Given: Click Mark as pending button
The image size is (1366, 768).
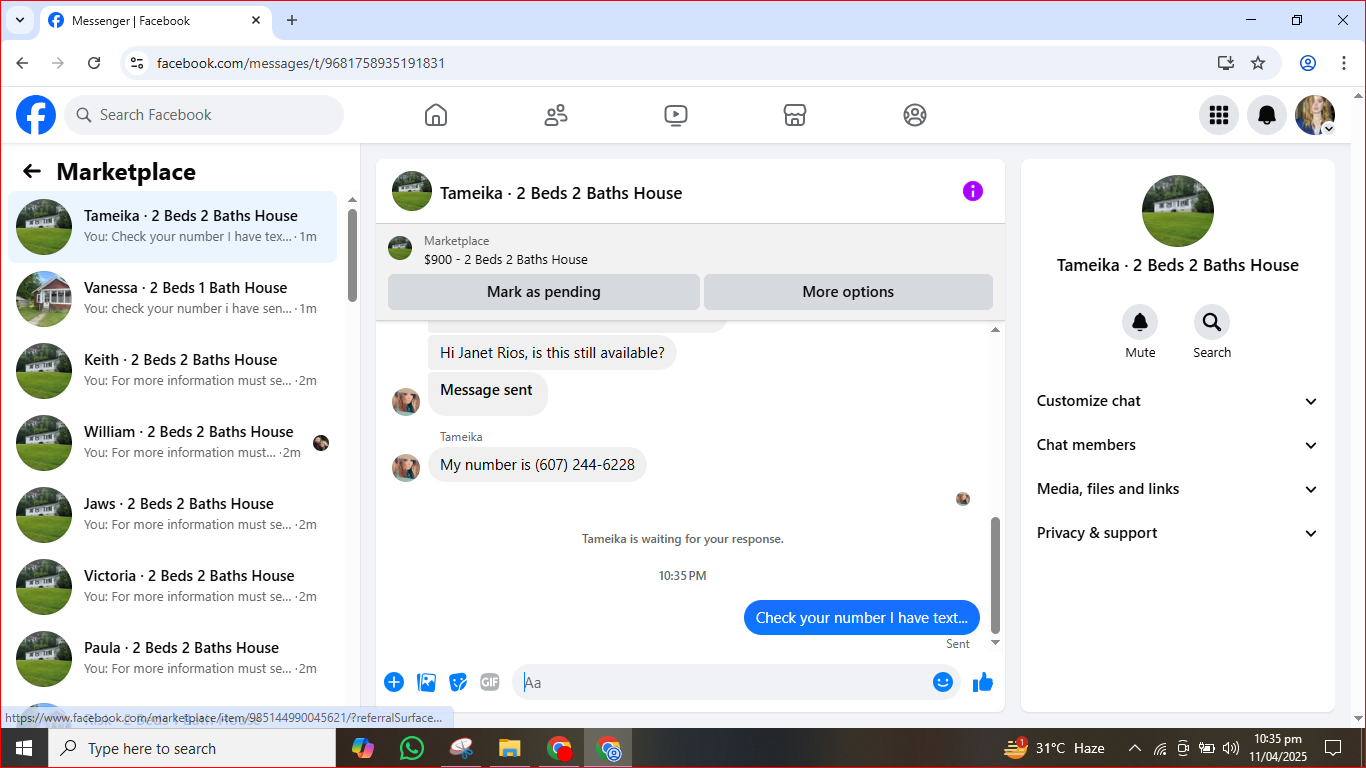Looking at the screenshot, I should (544, 292).
